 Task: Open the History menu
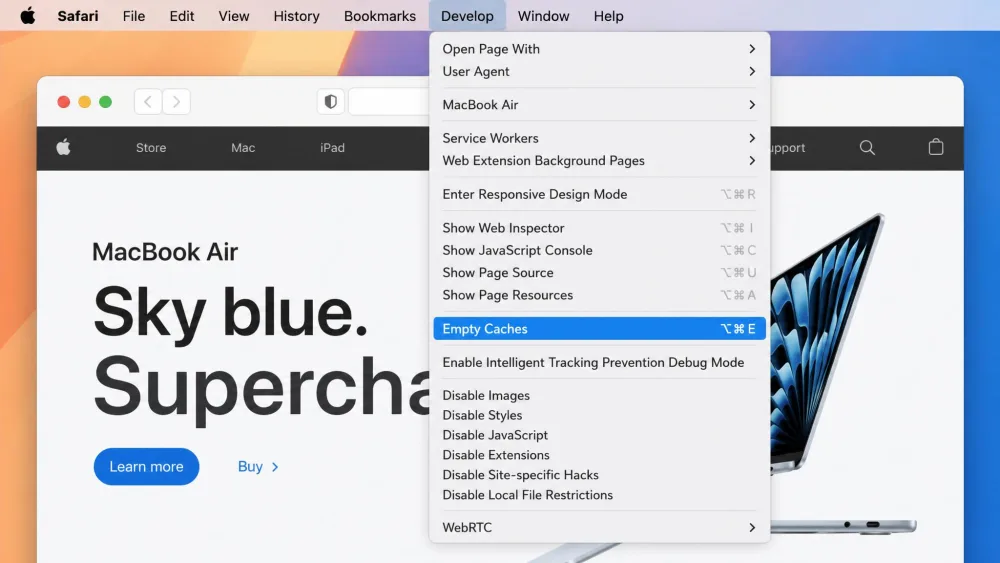click(297, 16)
